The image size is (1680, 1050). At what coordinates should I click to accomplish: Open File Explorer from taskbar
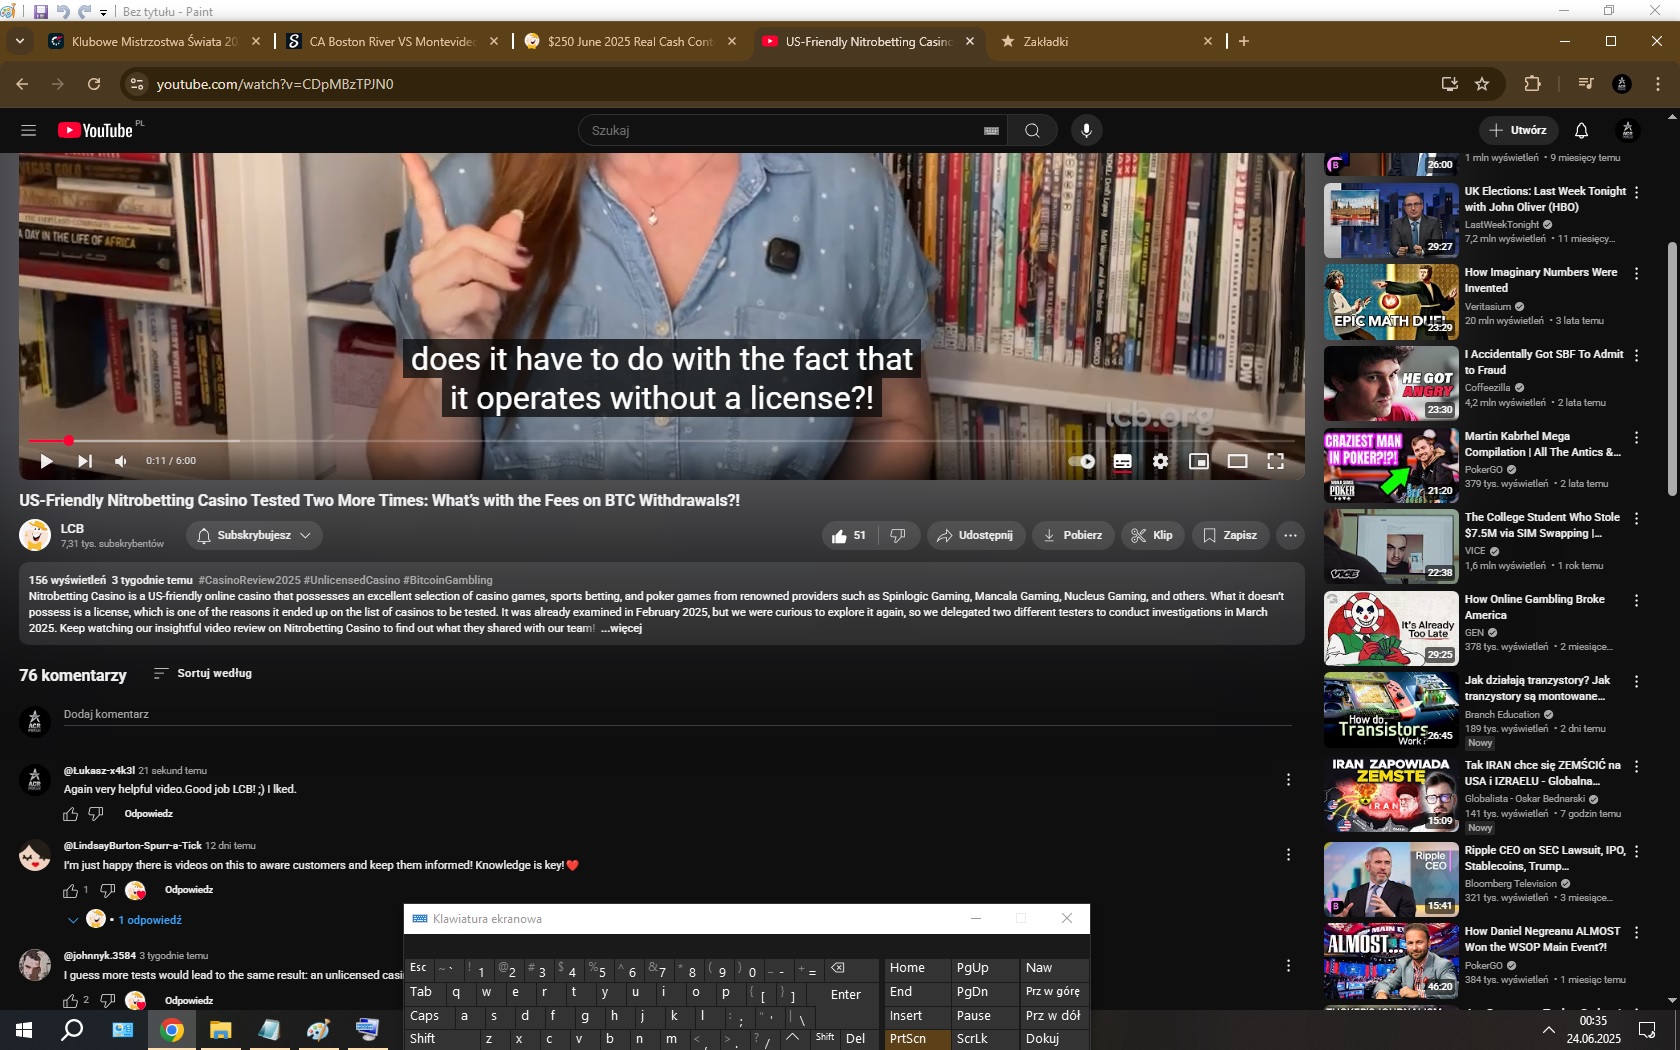click(221, 1029)
